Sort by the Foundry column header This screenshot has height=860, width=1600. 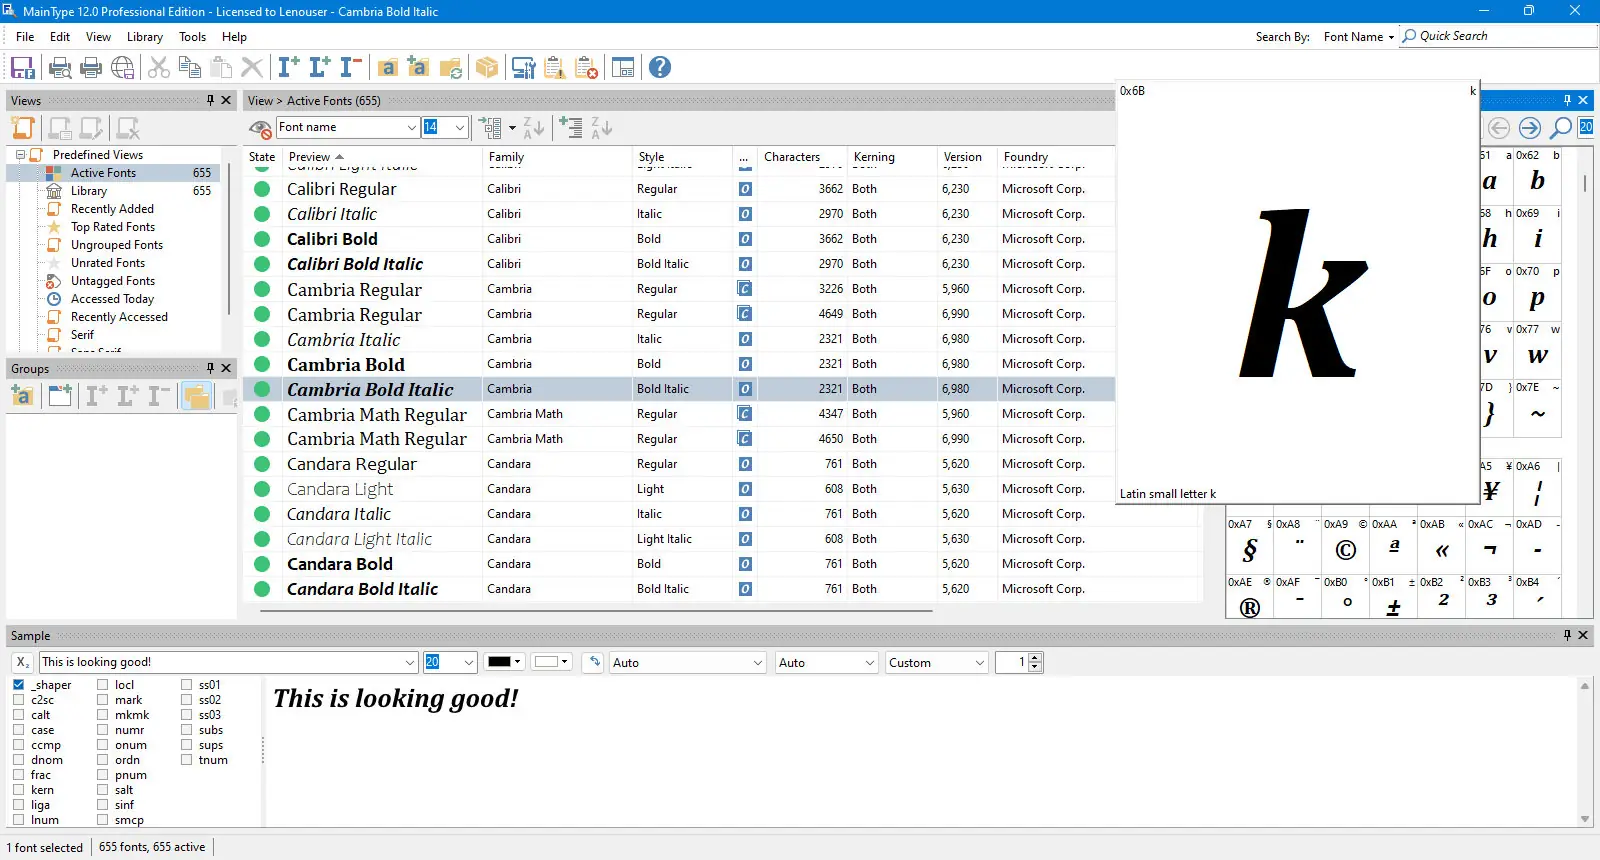click(x=1056, y=157)
